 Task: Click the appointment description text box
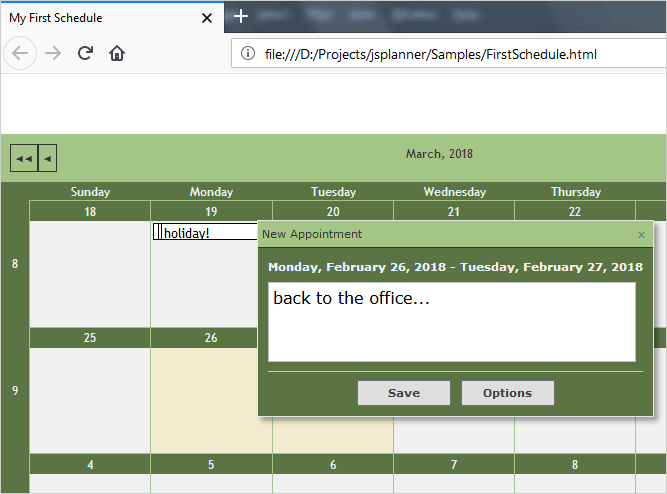(x=451, y=321)
